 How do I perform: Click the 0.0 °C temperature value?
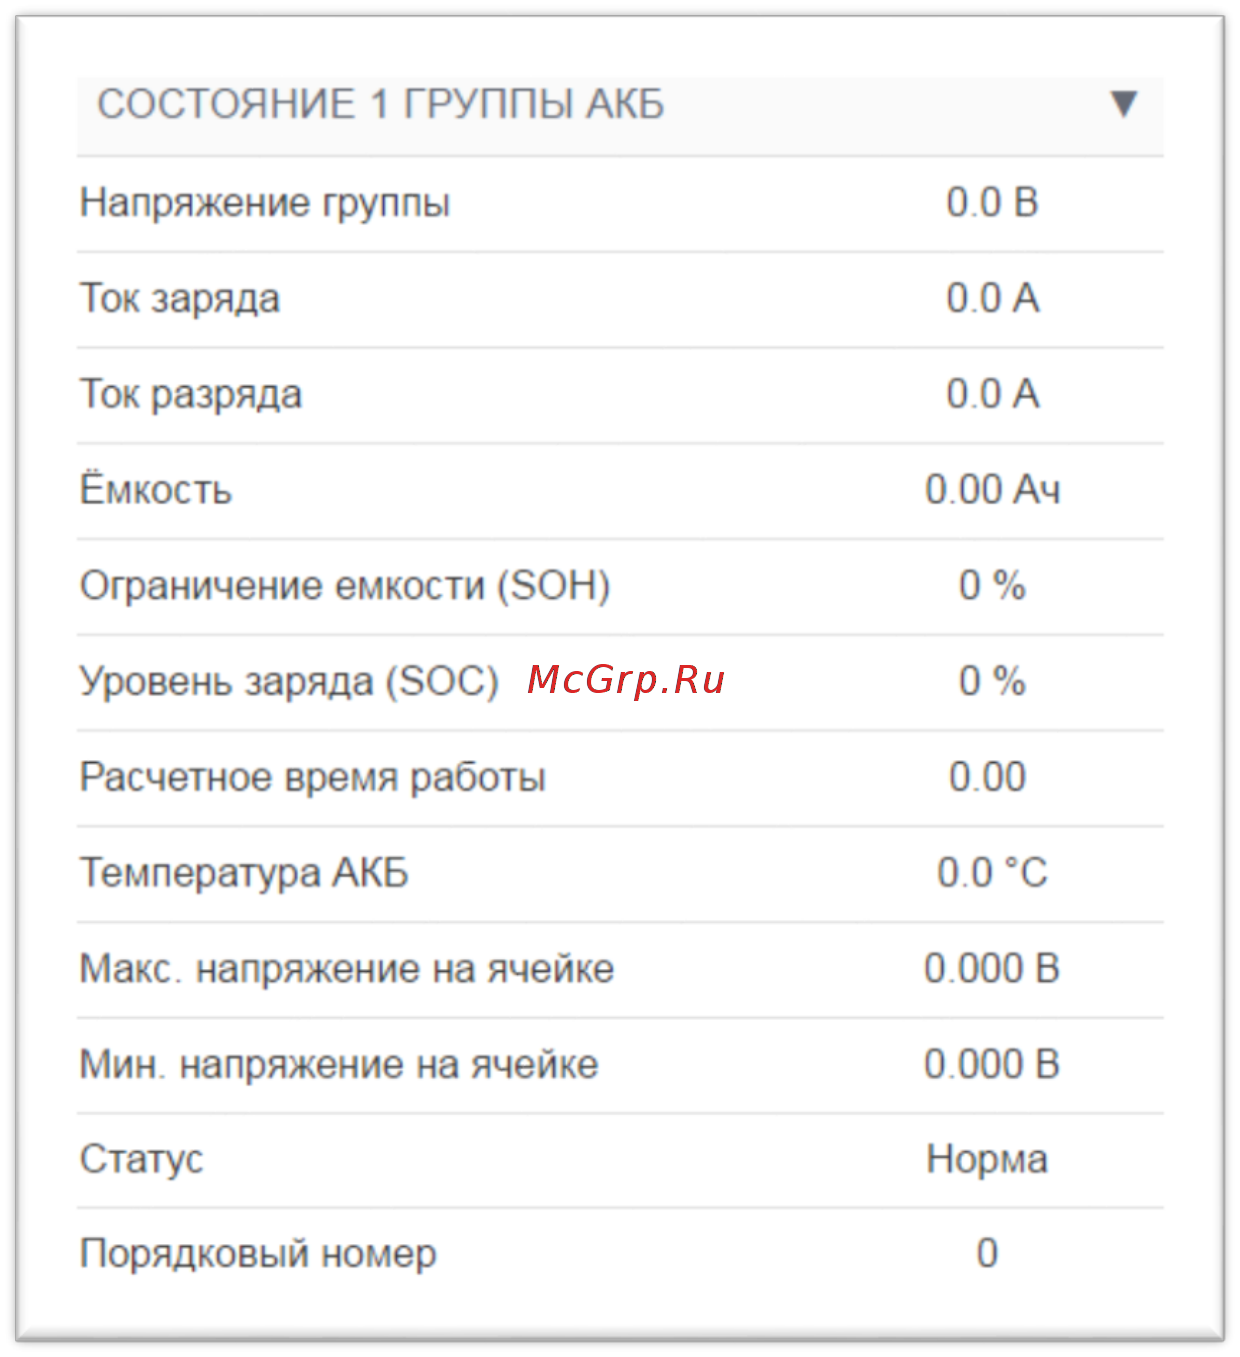(x=992, y=873)
